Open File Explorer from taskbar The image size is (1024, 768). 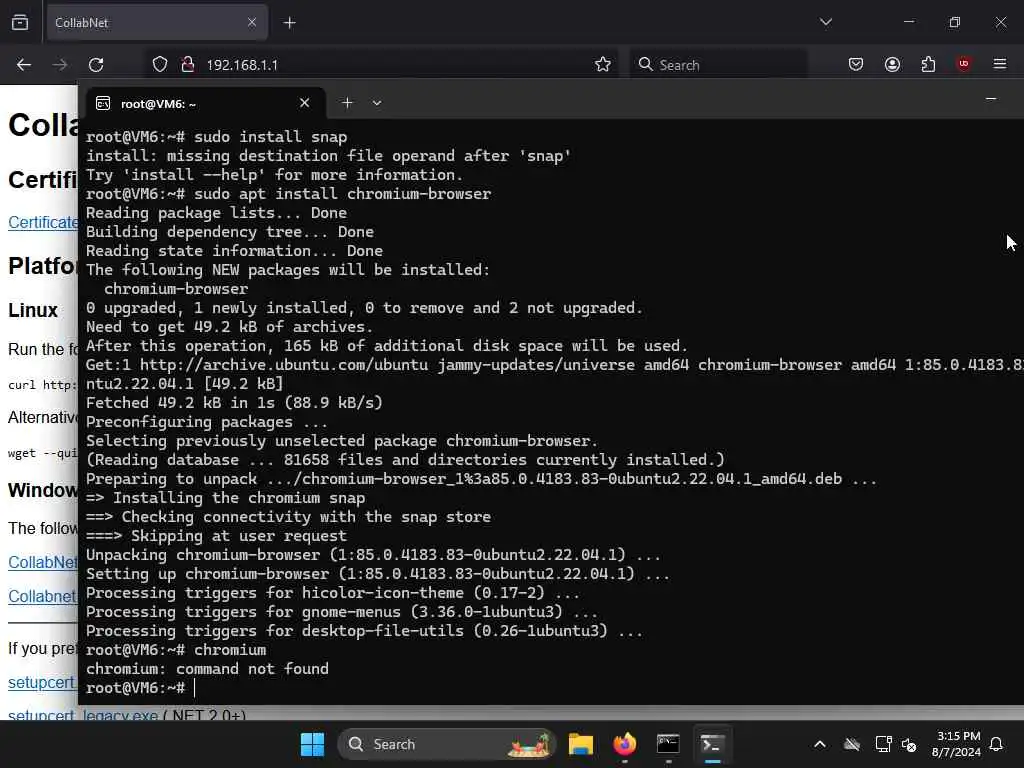[581, 744]
